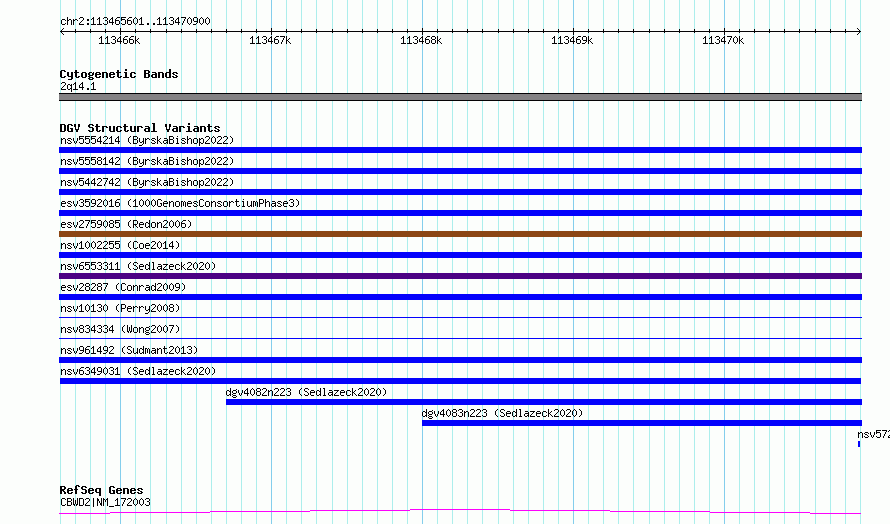This screenshot has height=524, width=890.
Task: Open variant esv3592016 (1000GenomesConsortiumPhase3) label
Action: pyautogui.click(x=180, y=203)
